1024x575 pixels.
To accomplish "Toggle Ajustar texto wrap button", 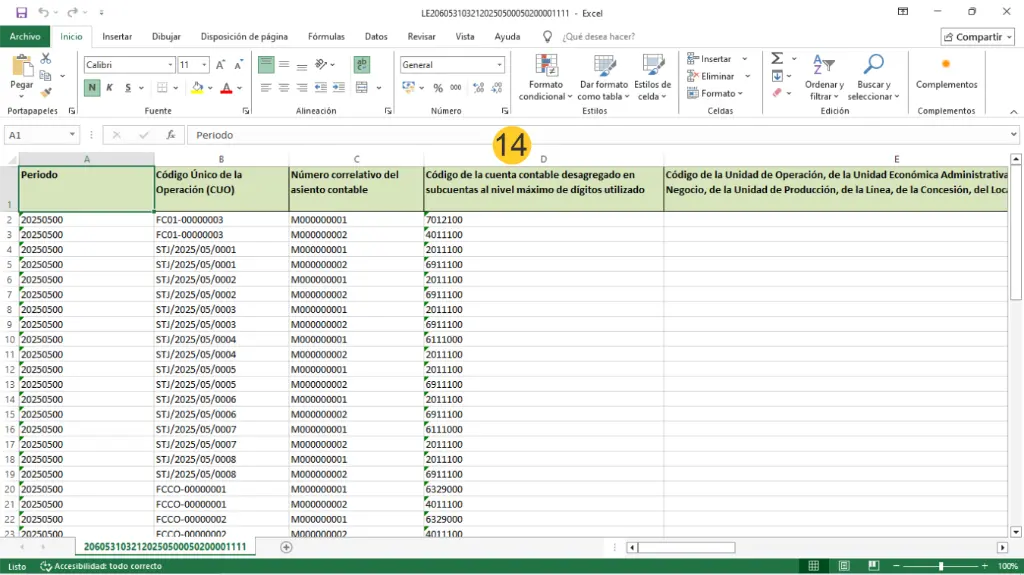I will tap(361, 64).
